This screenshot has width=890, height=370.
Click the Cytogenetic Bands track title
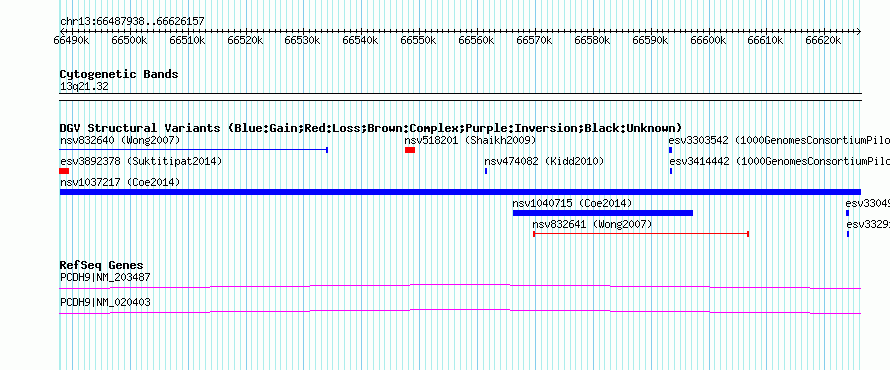(x=119, y=74)
